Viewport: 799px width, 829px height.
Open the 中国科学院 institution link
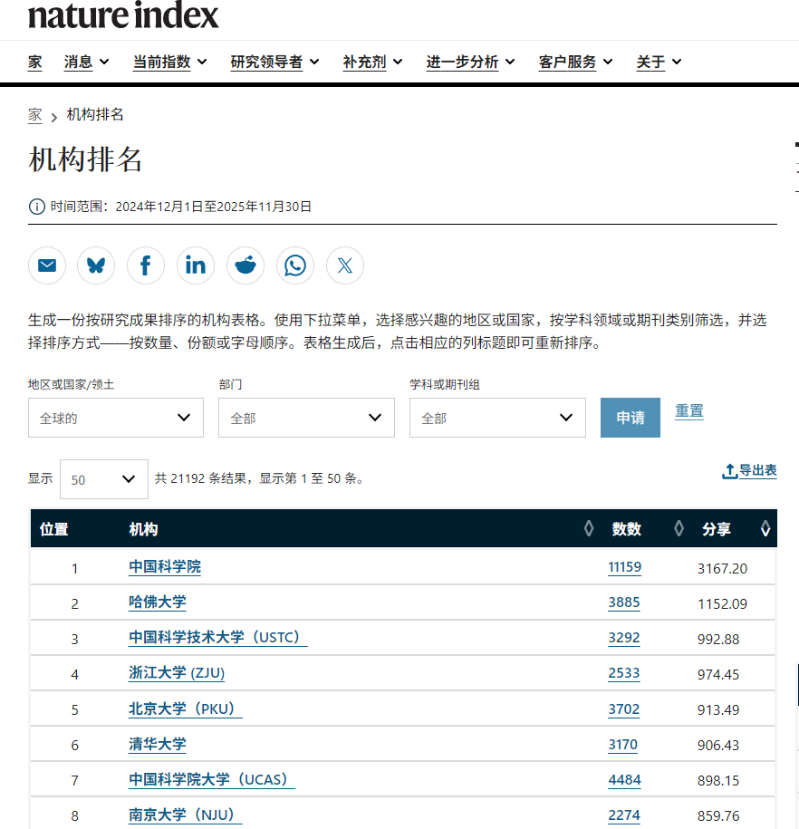[x=165, y=567]
